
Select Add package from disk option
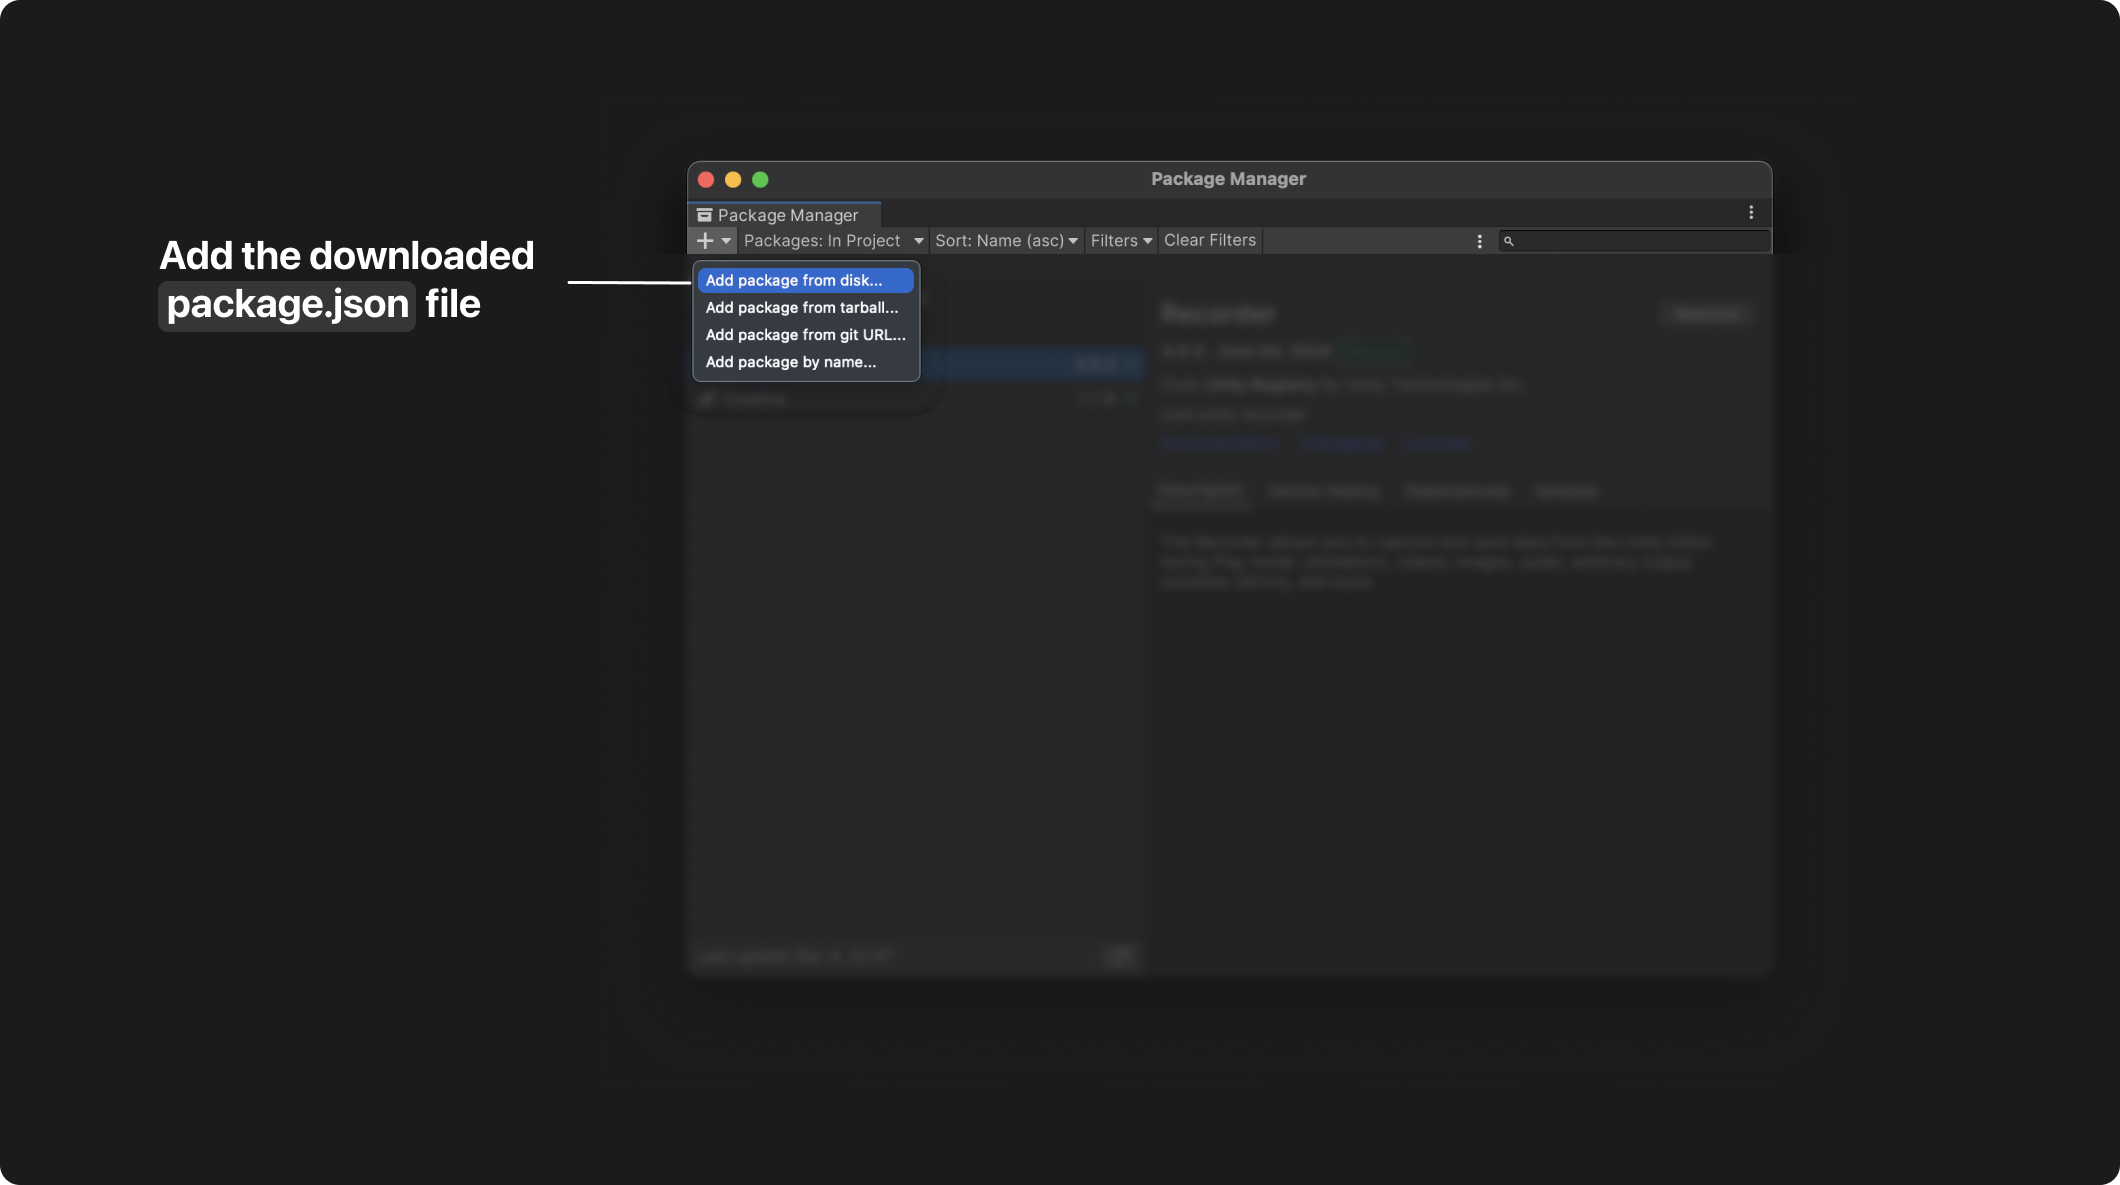pos(805,280)
